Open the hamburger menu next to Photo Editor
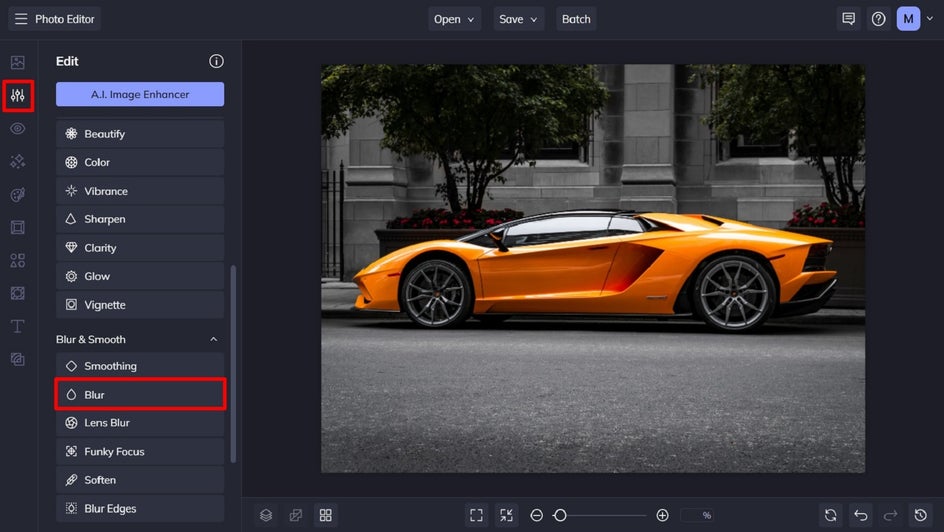 tap(21, 19)
